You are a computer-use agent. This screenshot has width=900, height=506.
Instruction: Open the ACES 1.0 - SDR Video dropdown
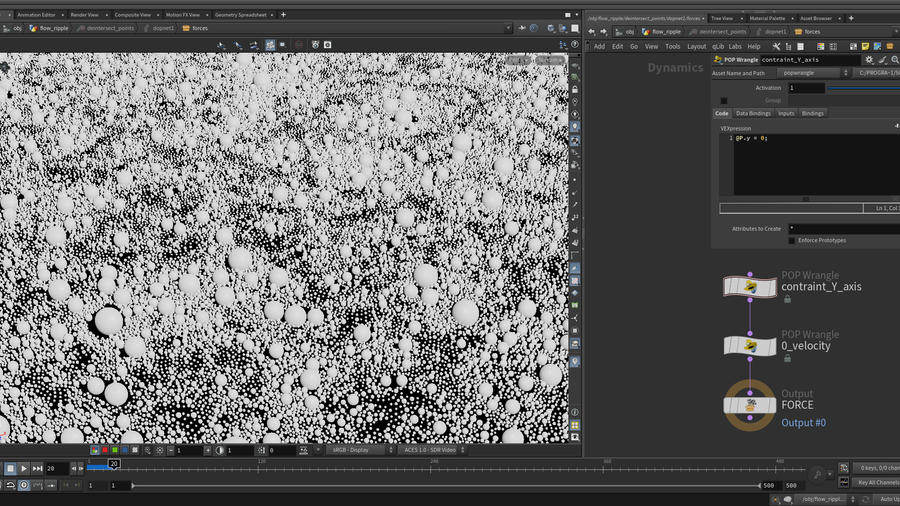(430, 450)
